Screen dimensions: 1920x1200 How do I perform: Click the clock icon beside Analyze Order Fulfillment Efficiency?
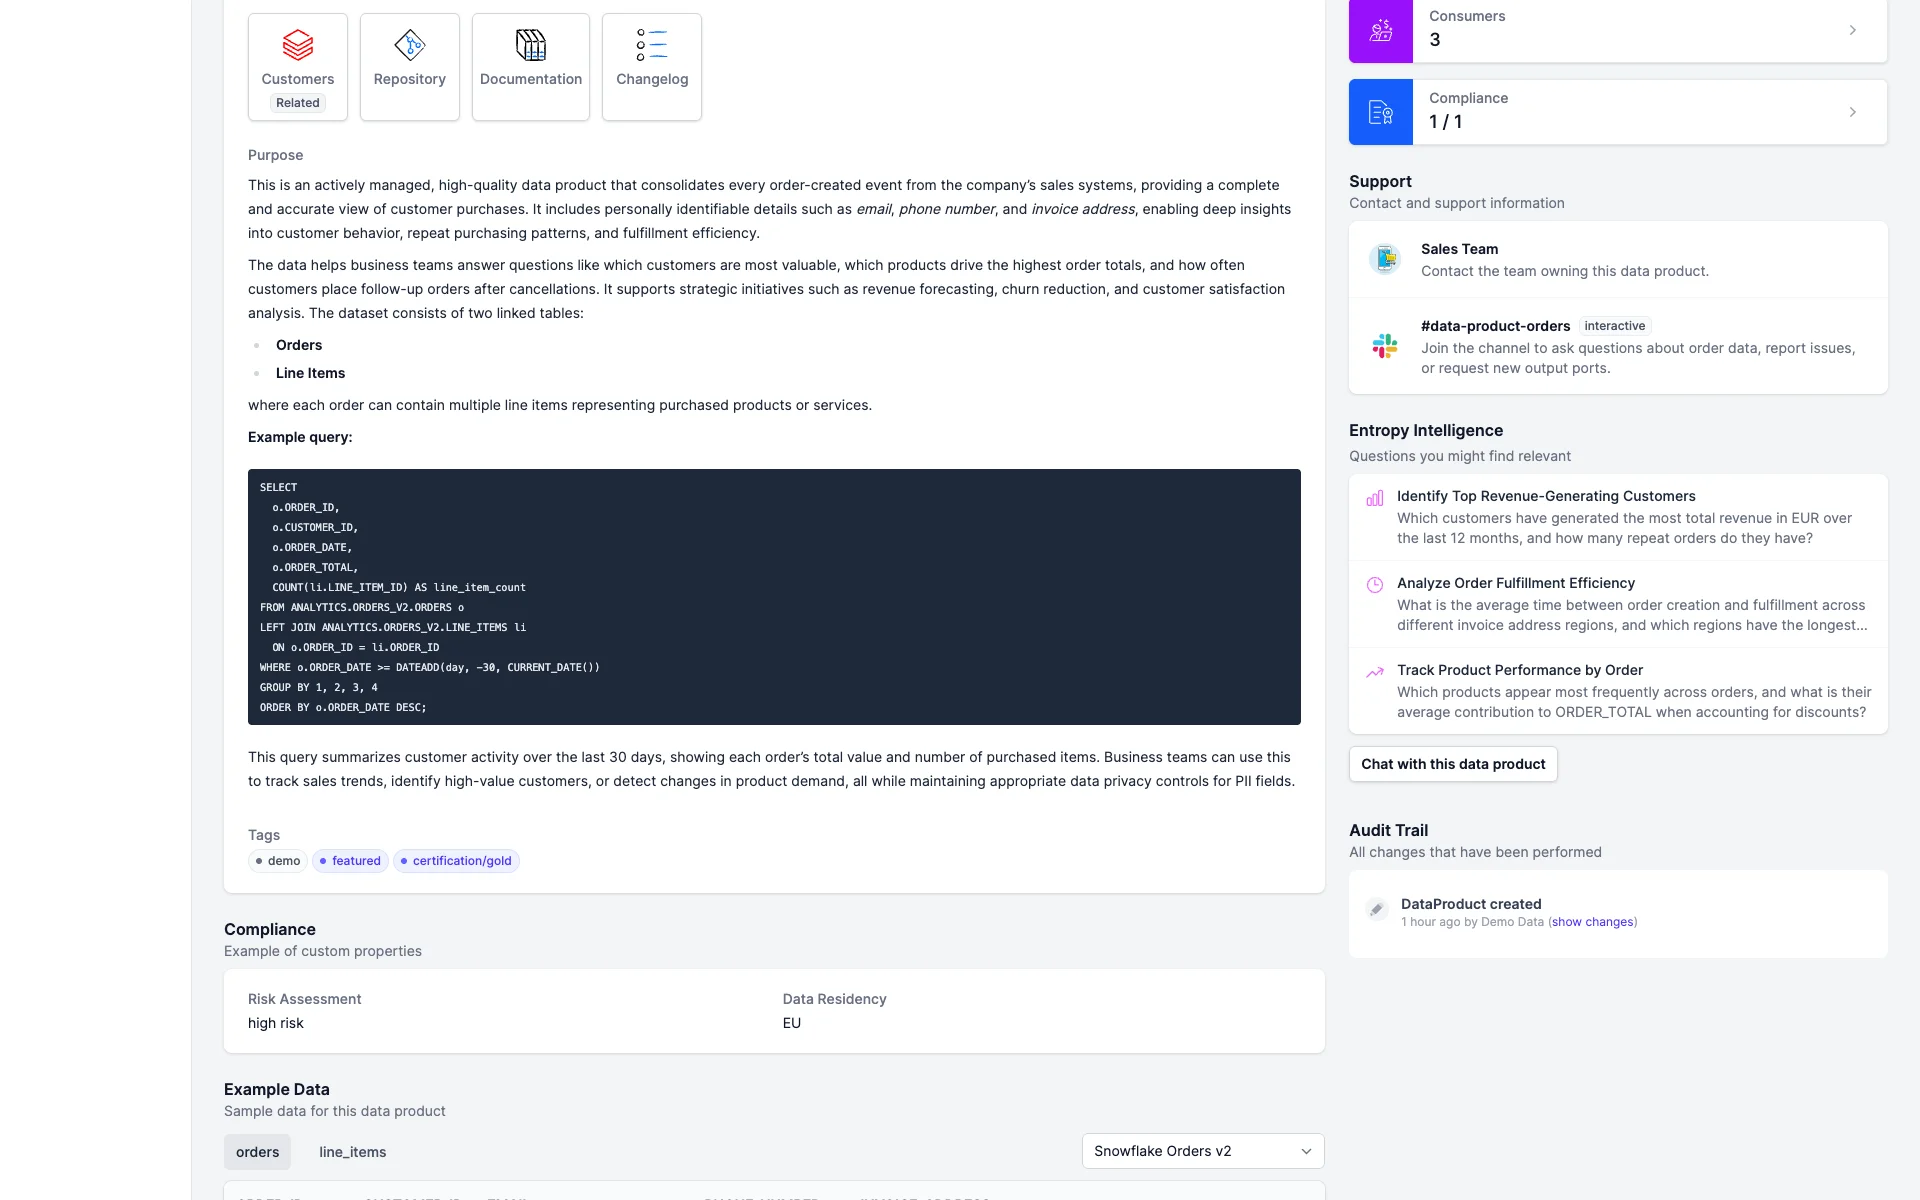[1375, 585]
